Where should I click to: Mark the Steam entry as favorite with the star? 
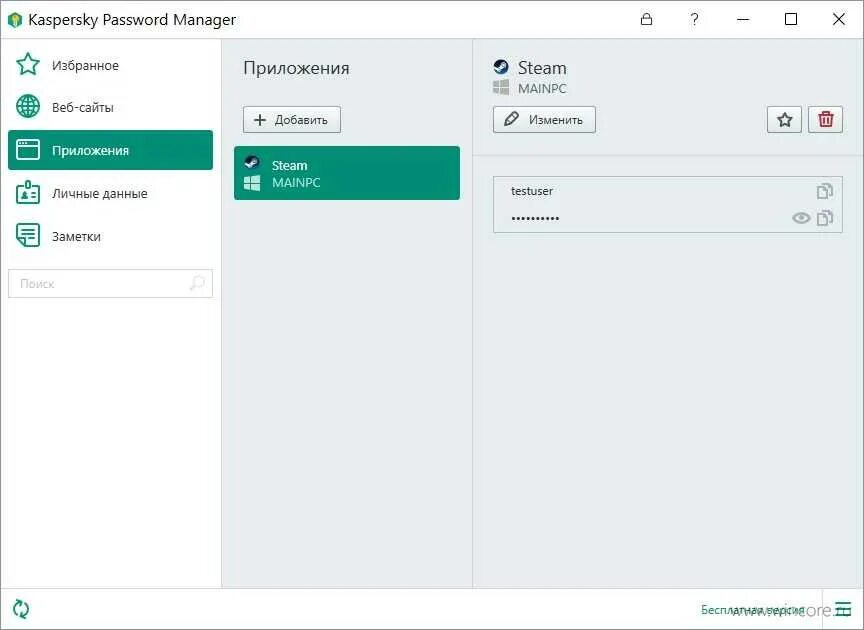coord(784,120)
